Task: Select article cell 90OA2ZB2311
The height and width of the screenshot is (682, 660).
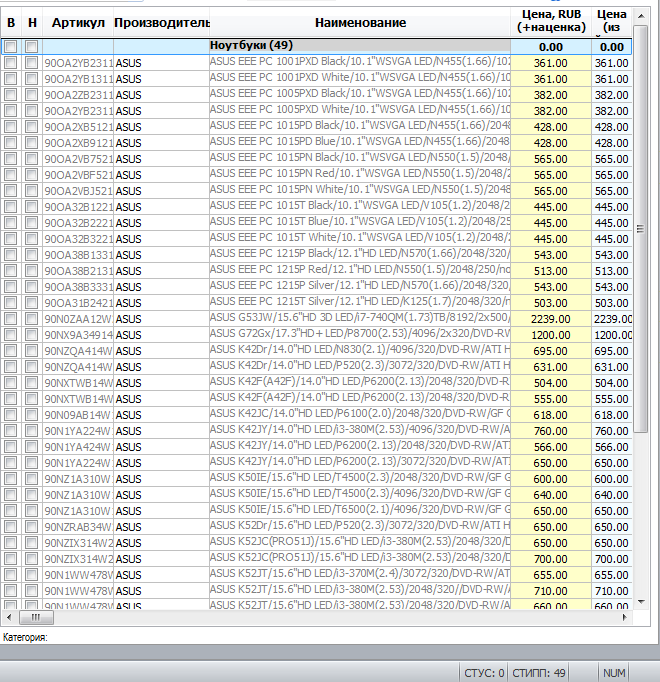Action: click(78, 95)
